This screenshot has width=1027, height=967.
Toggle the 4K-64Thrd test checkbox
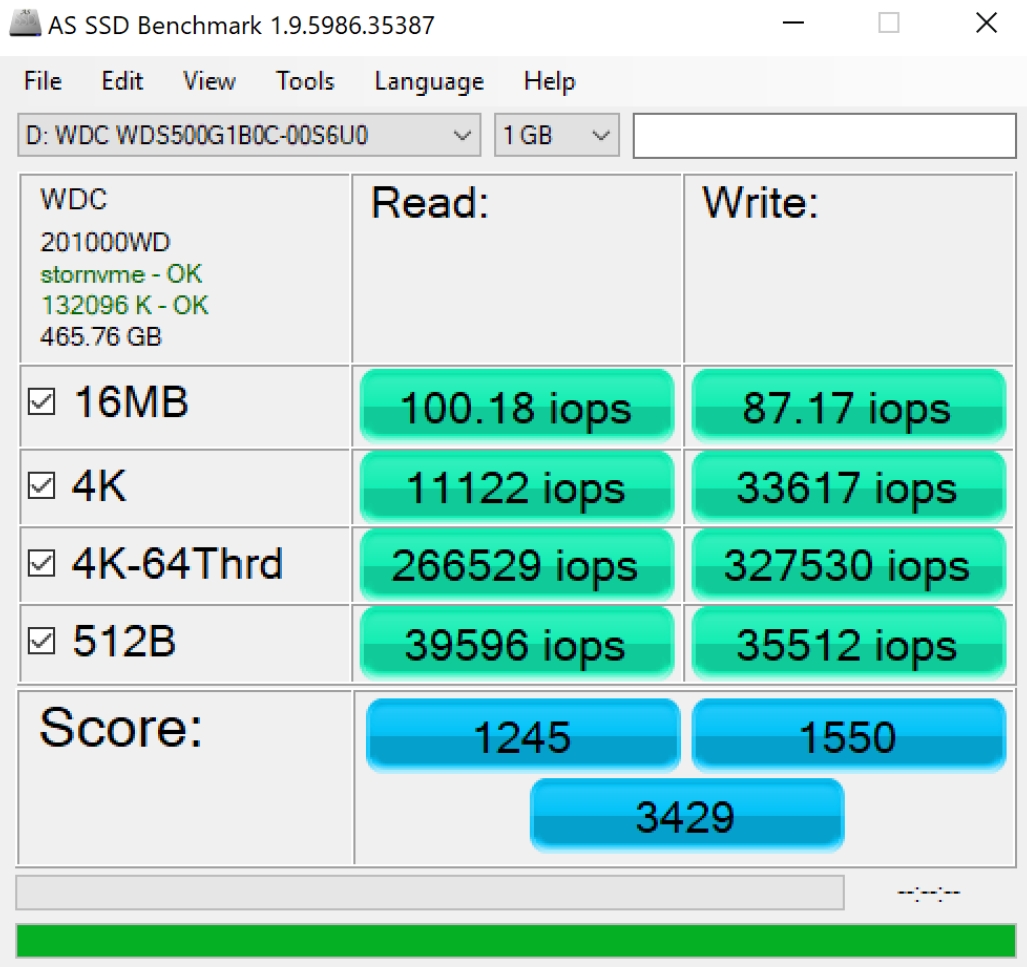41,563
